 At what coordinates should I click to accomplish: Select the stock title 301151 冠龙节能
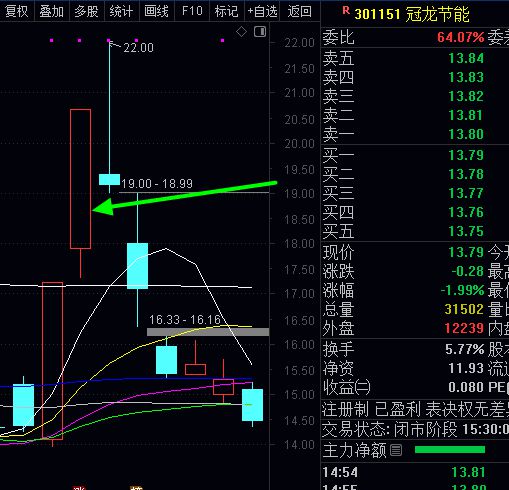point(412,15)
